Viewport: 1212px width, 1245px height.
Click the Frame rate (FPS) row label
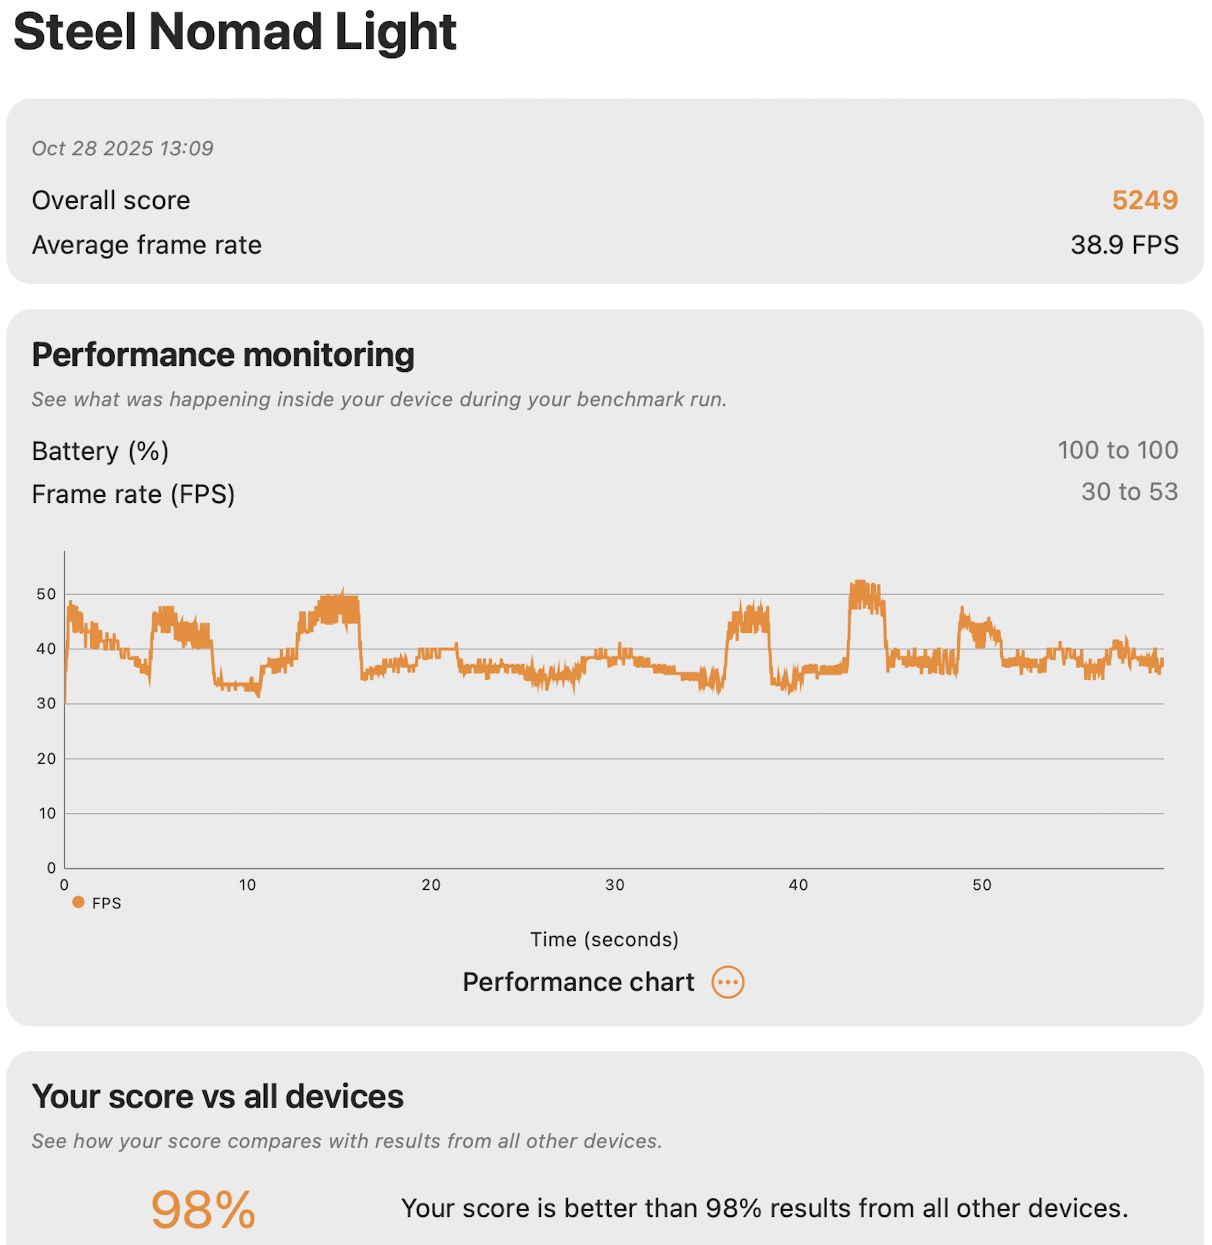[x=133, y=494]
